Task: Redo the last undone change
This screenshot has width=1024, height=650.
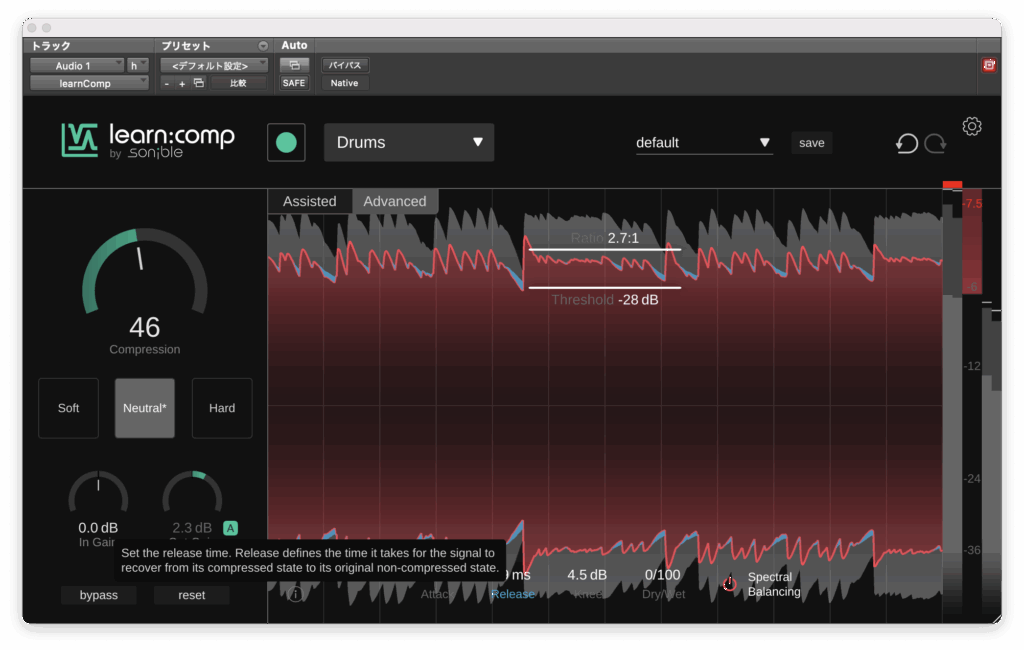Action: pyautogui.click(x=935, y=143)
